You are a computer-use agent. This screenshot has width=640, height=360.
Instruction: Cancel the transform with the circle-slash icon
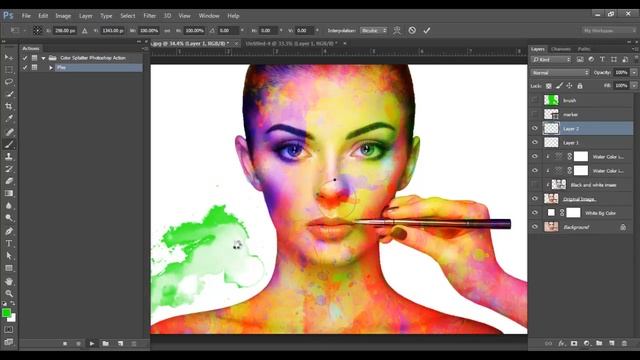[x=412, y=30]
